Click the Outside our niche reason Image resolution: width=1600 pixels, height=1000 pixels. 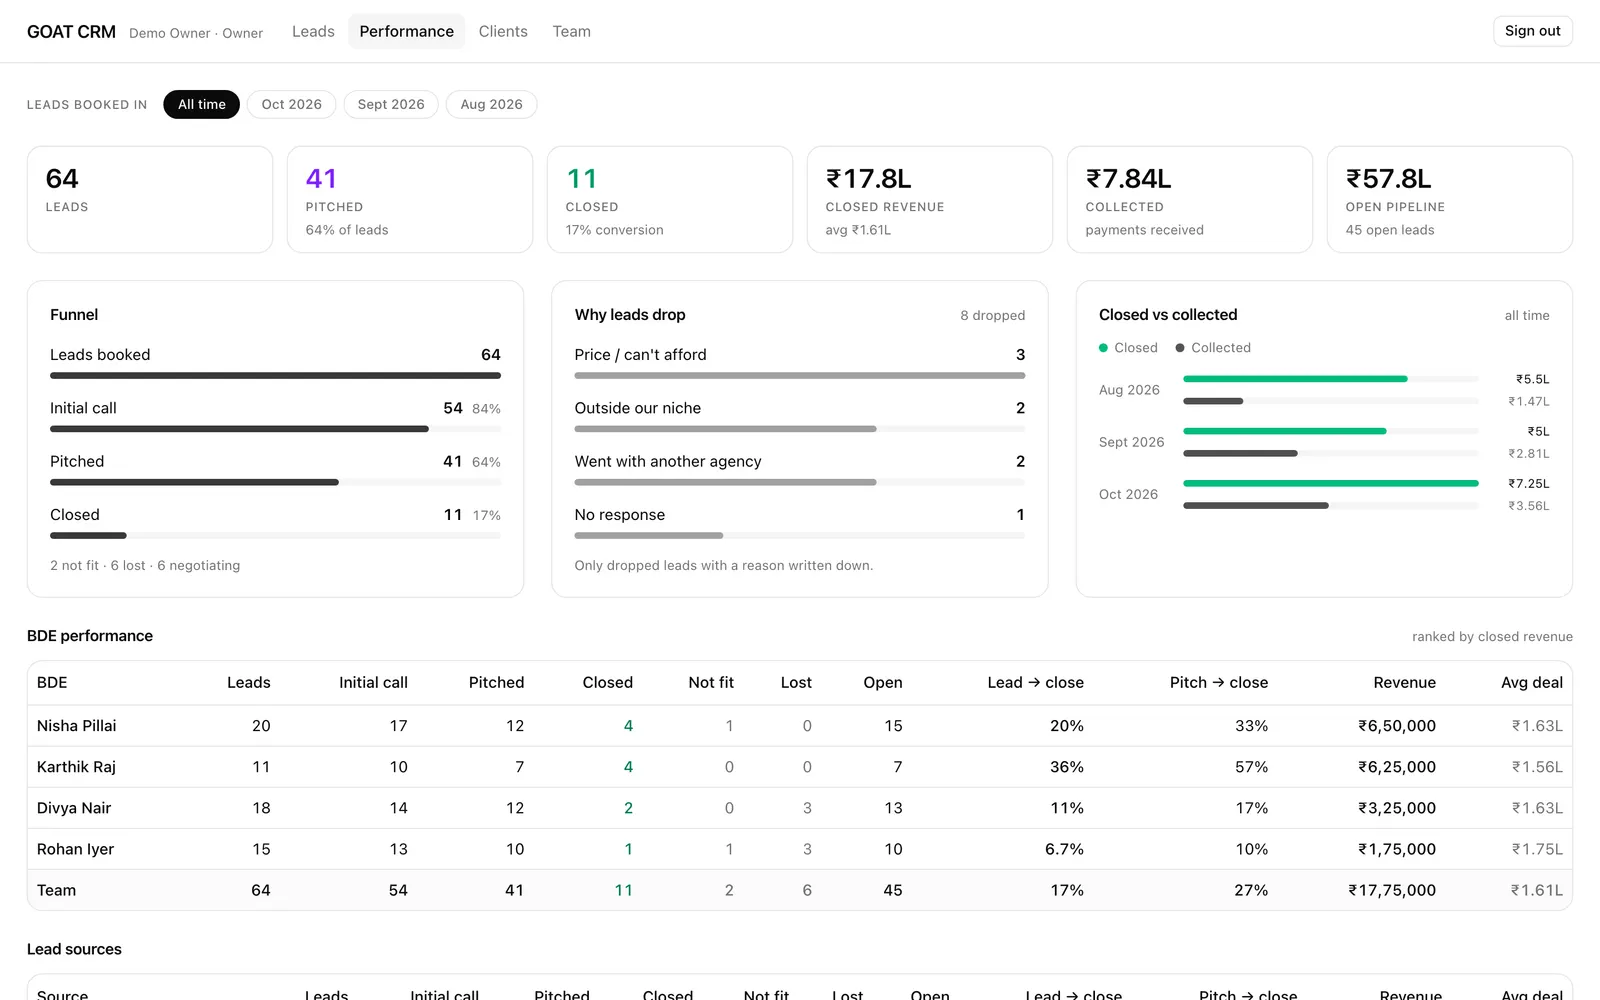(x=800, y=416)
